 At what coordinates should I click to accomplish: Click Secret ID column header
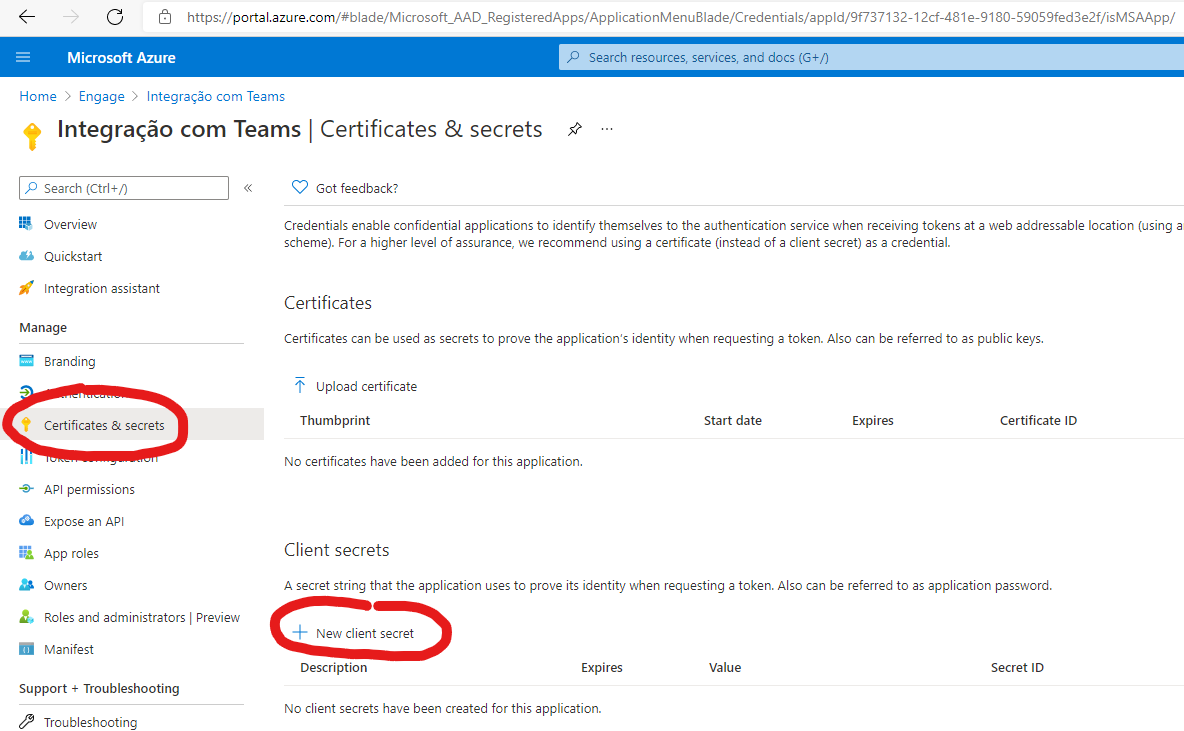tap(1017, 668)
